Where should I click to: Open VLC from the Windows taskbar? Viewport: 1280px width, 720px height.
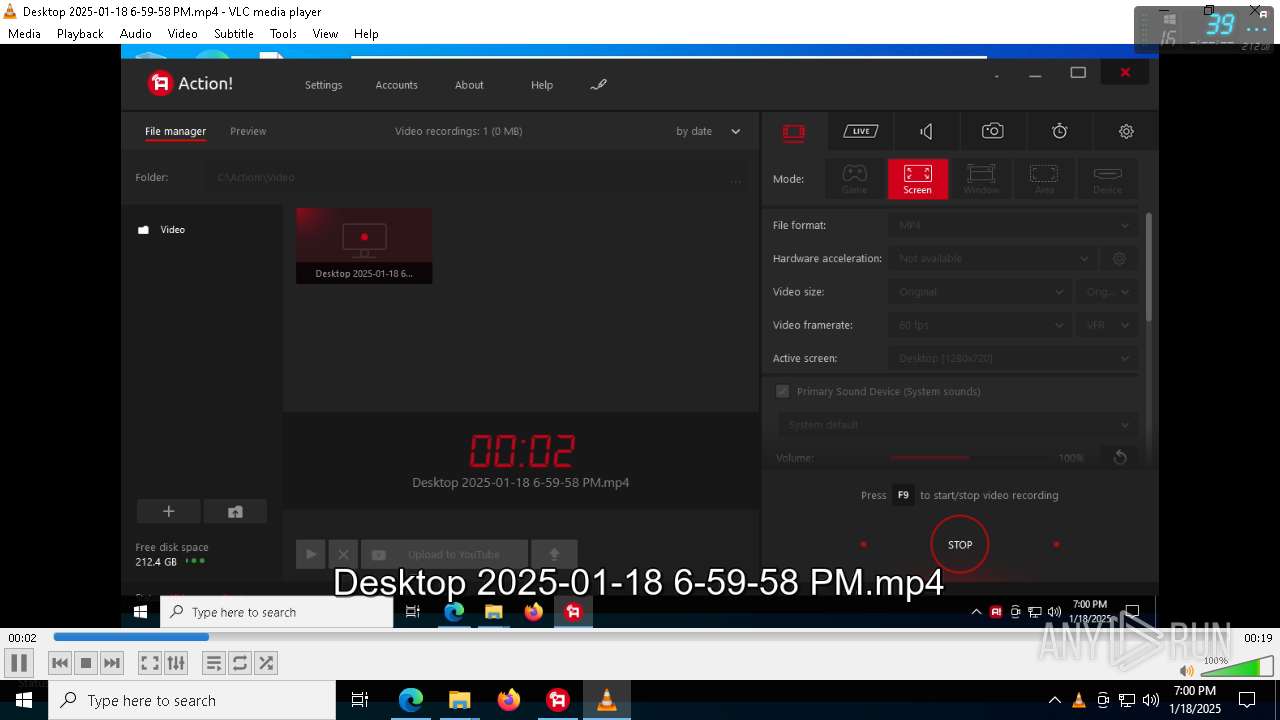tap(606, 700)
